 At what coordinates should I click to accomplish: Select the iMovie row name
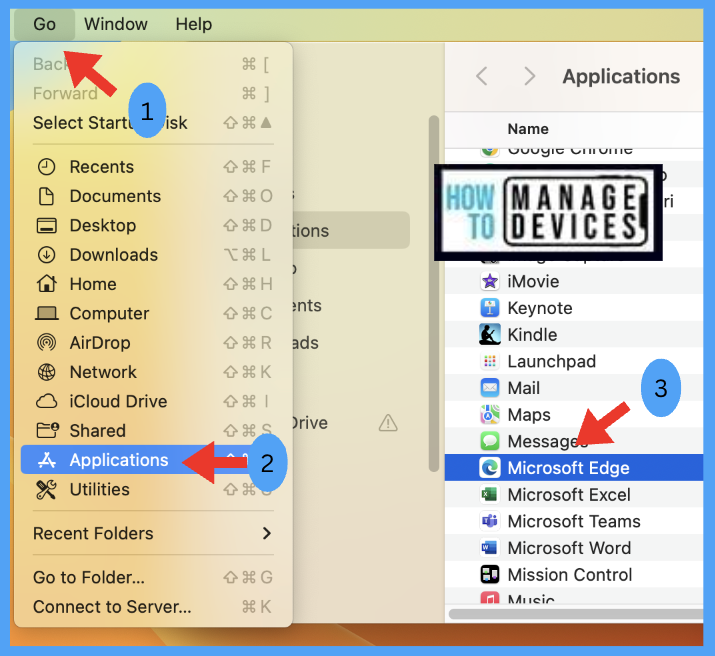[x=533, y=281]
